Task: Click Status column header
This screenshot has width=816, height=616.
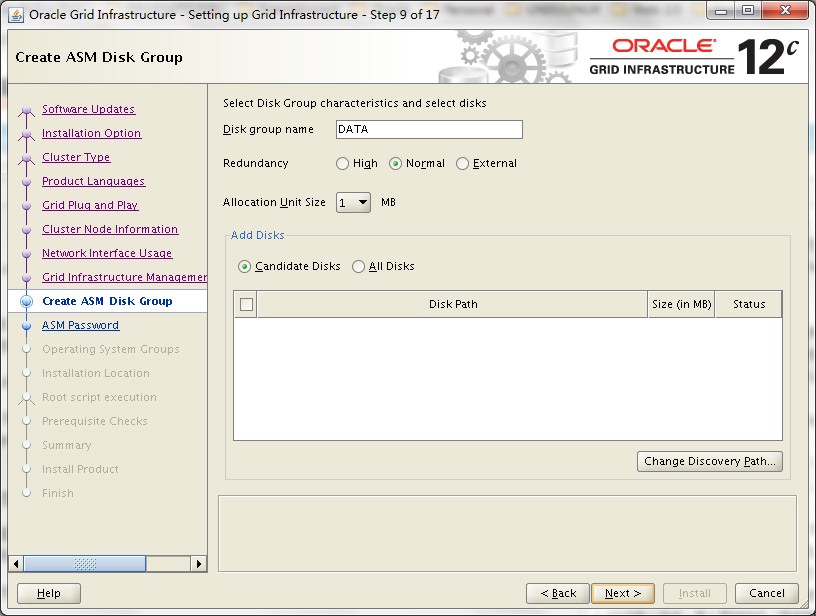Action: click(749, 304)
